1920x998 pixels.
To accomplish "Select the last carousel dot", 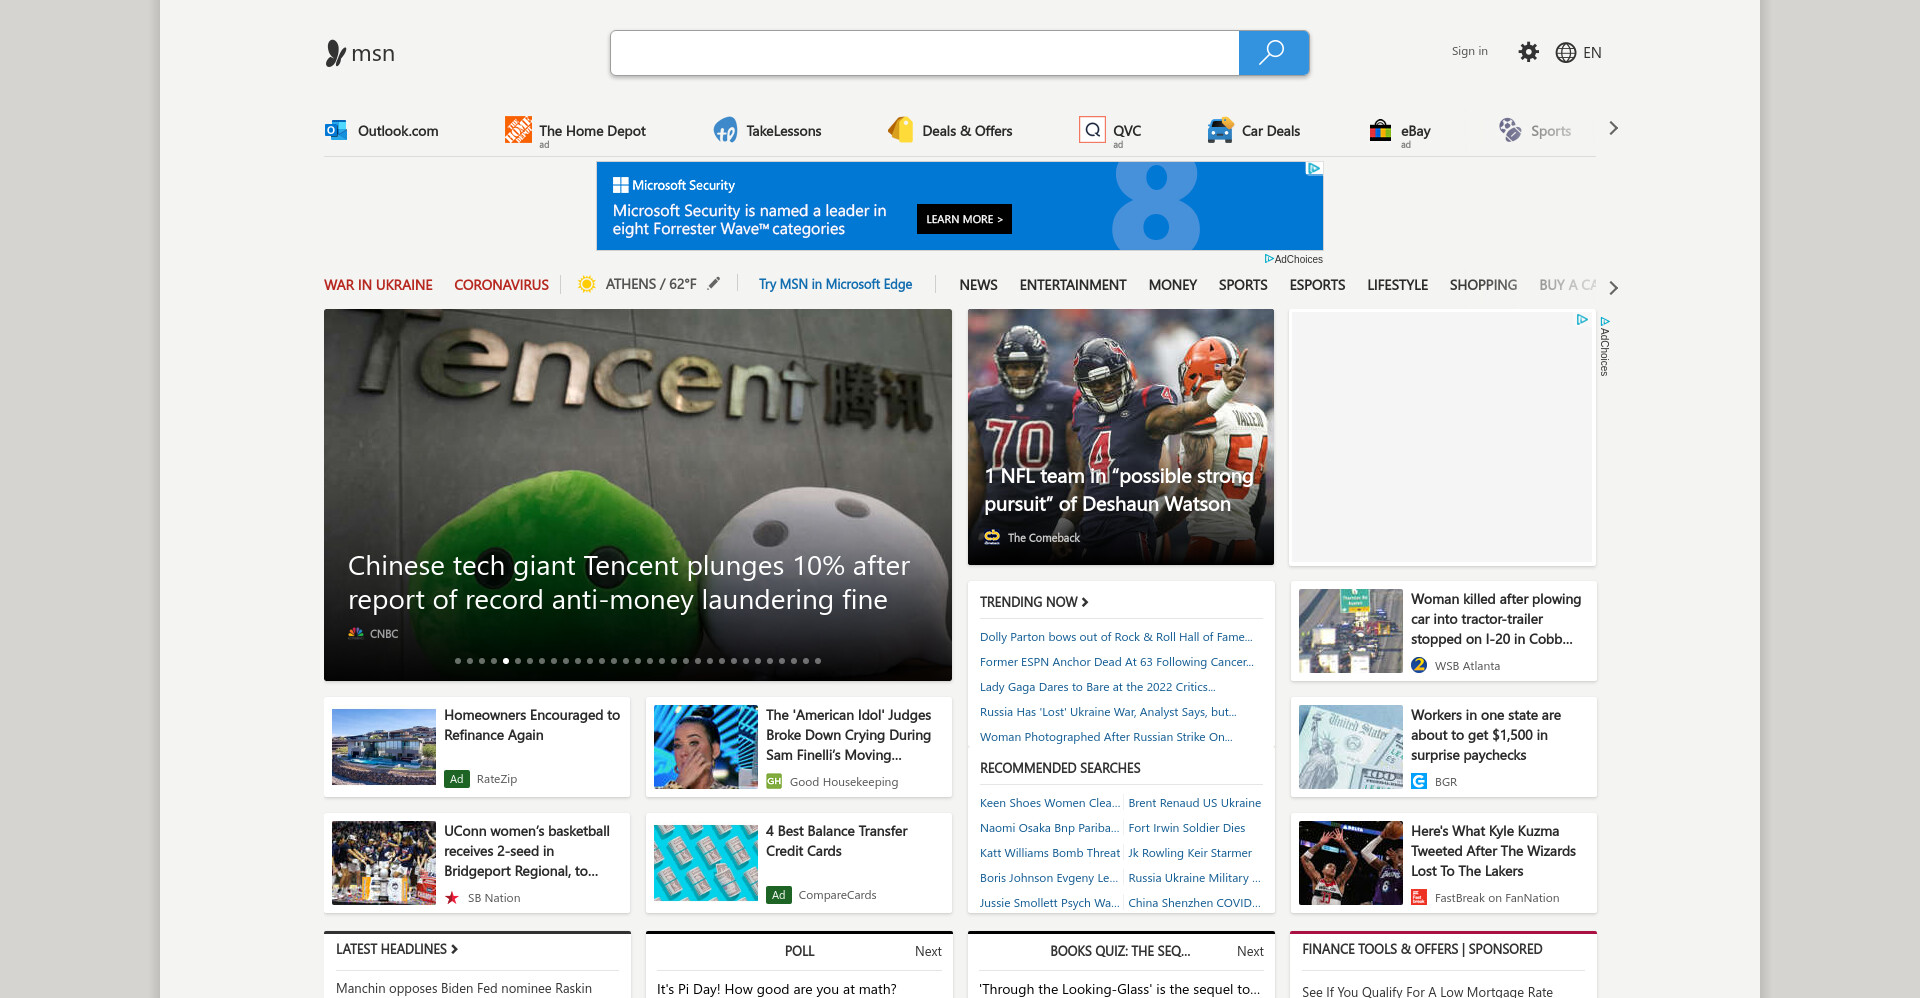I will click(818, 661).
